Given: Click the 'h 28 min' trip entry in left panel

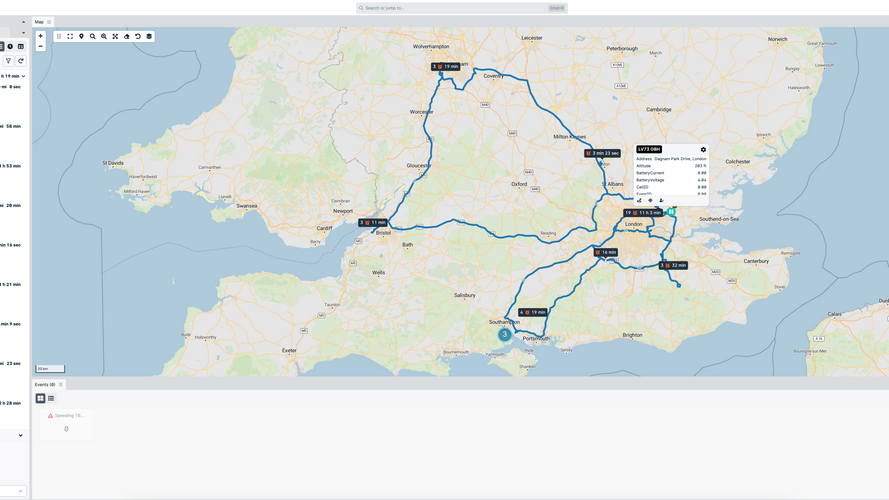Looking at the screenshot, I should pyautogui.click(x=12, y=403).
